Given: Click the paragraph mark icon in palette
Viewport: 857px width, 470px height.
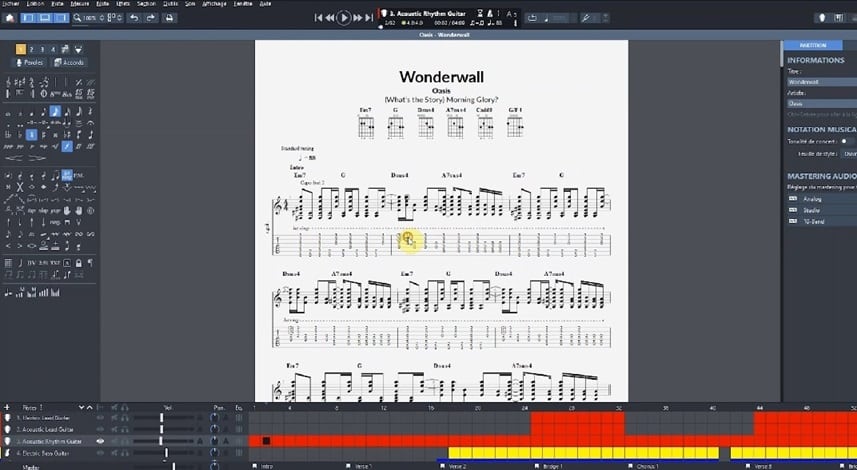Looking at the screenshot, I should (x=90, y=263).
